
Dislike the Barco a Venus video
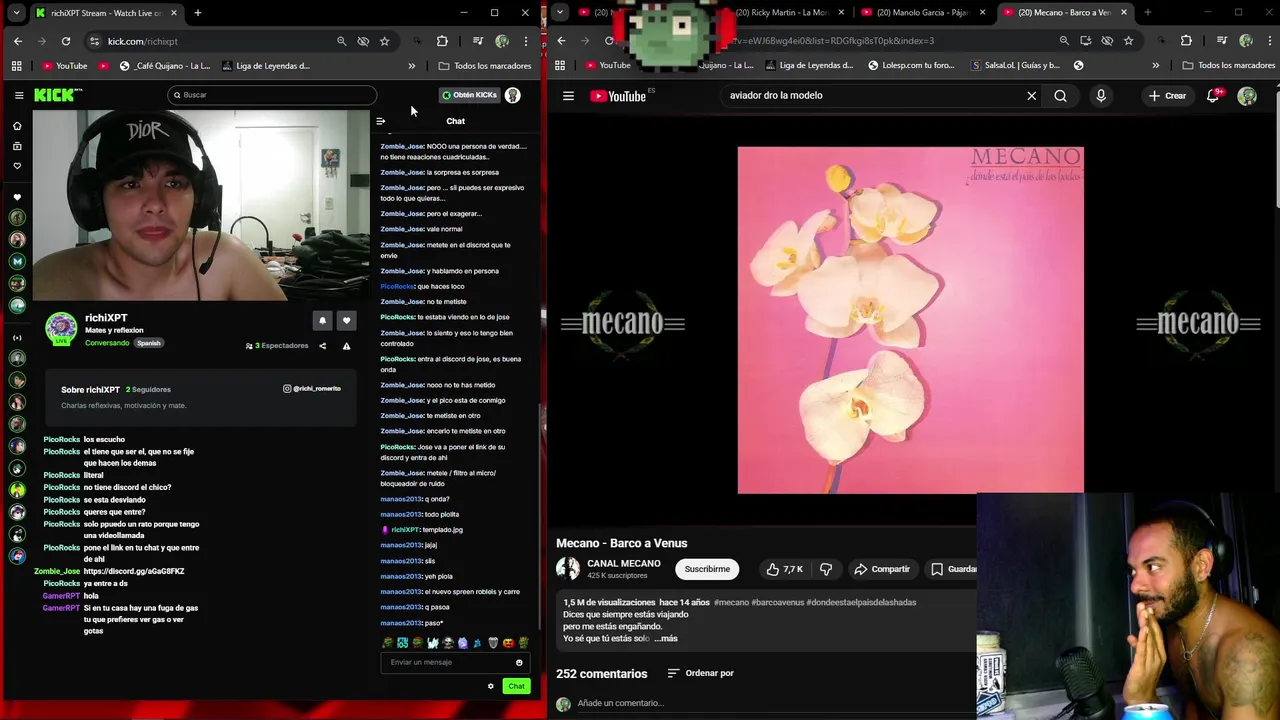(826, 569)
